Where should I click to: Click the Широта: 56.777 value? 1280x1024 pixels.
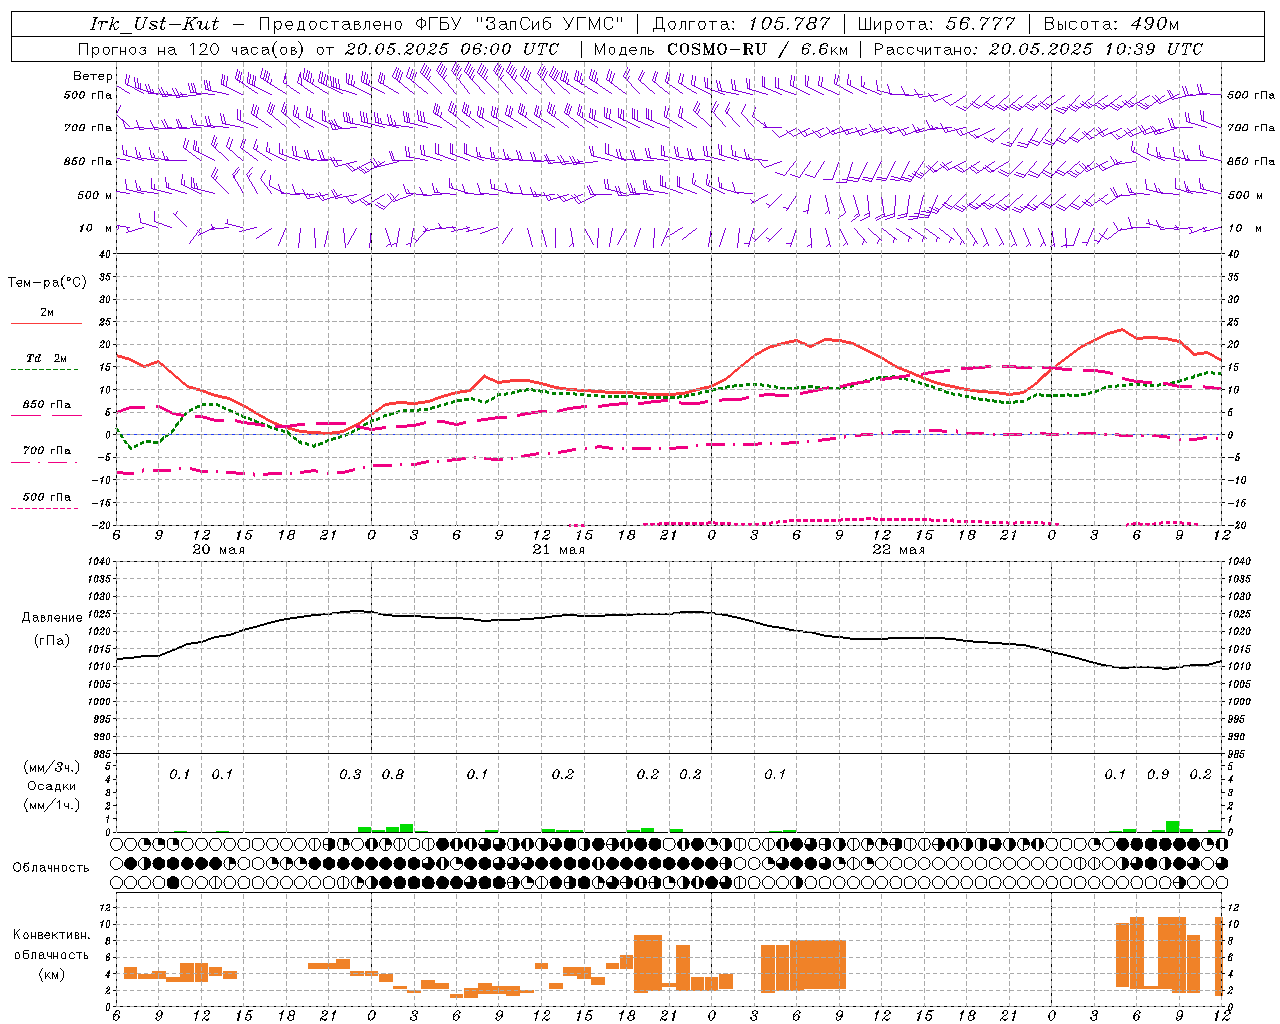pos(937,24)
